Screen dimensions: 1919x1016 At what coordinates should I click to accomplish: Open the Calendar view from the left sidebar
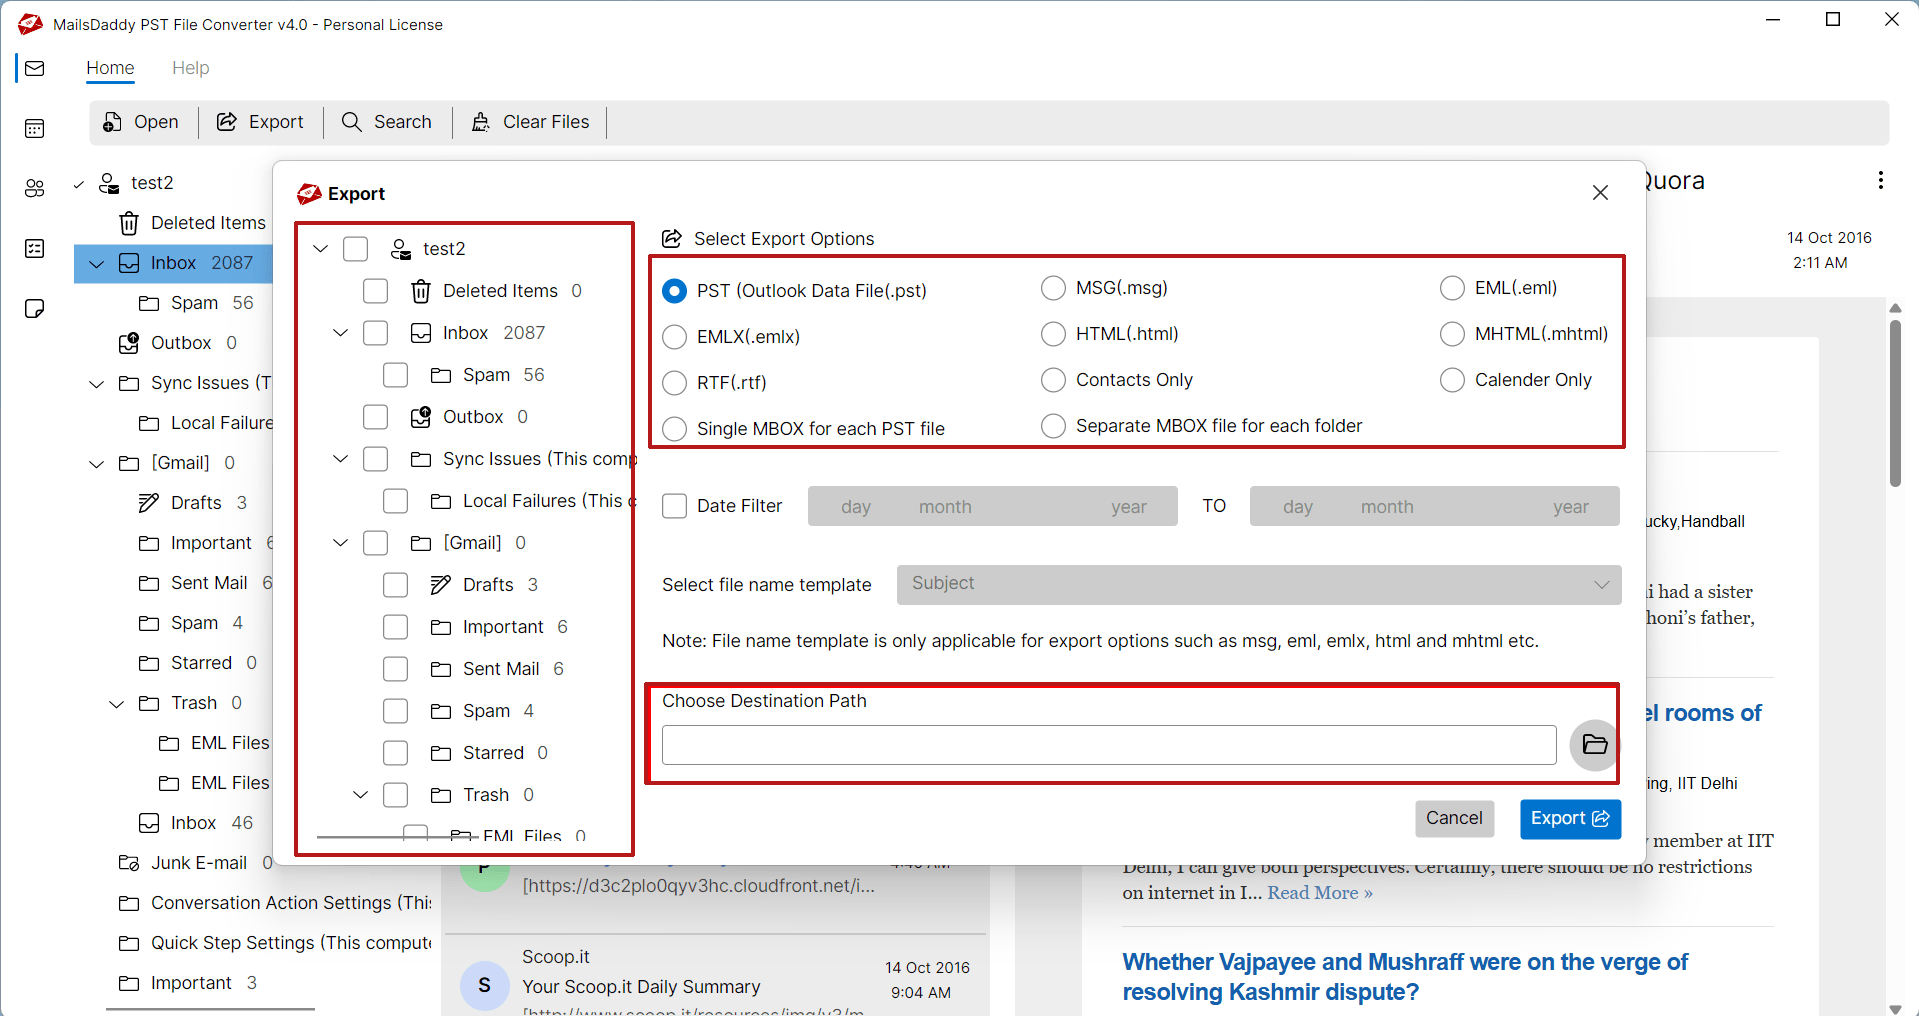35,128
